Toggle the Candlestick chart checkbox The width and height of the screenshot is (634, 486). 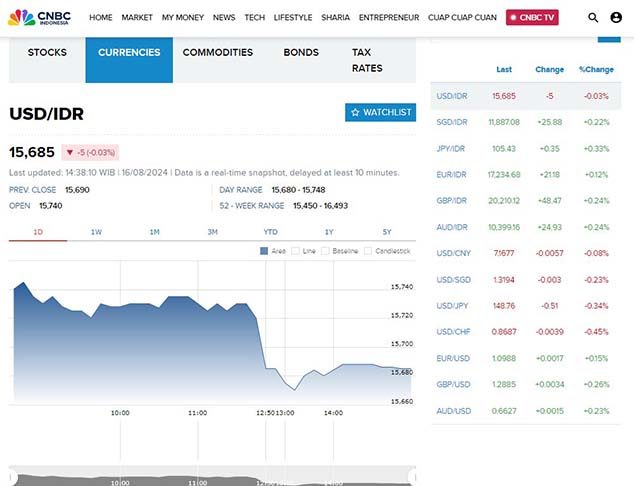(x=367, y=251)
